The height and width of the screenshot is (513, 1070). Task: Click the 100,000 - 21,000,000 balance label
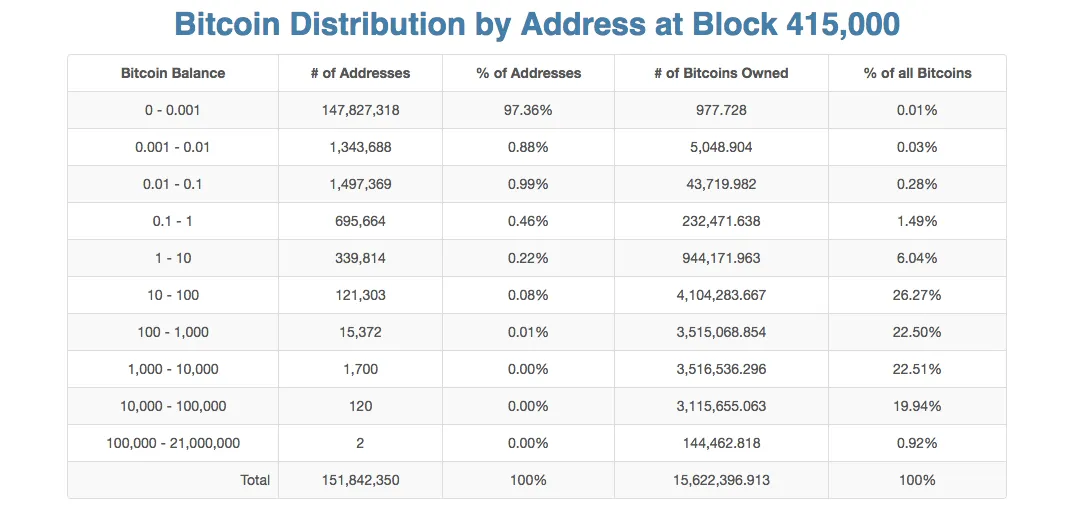173,443
